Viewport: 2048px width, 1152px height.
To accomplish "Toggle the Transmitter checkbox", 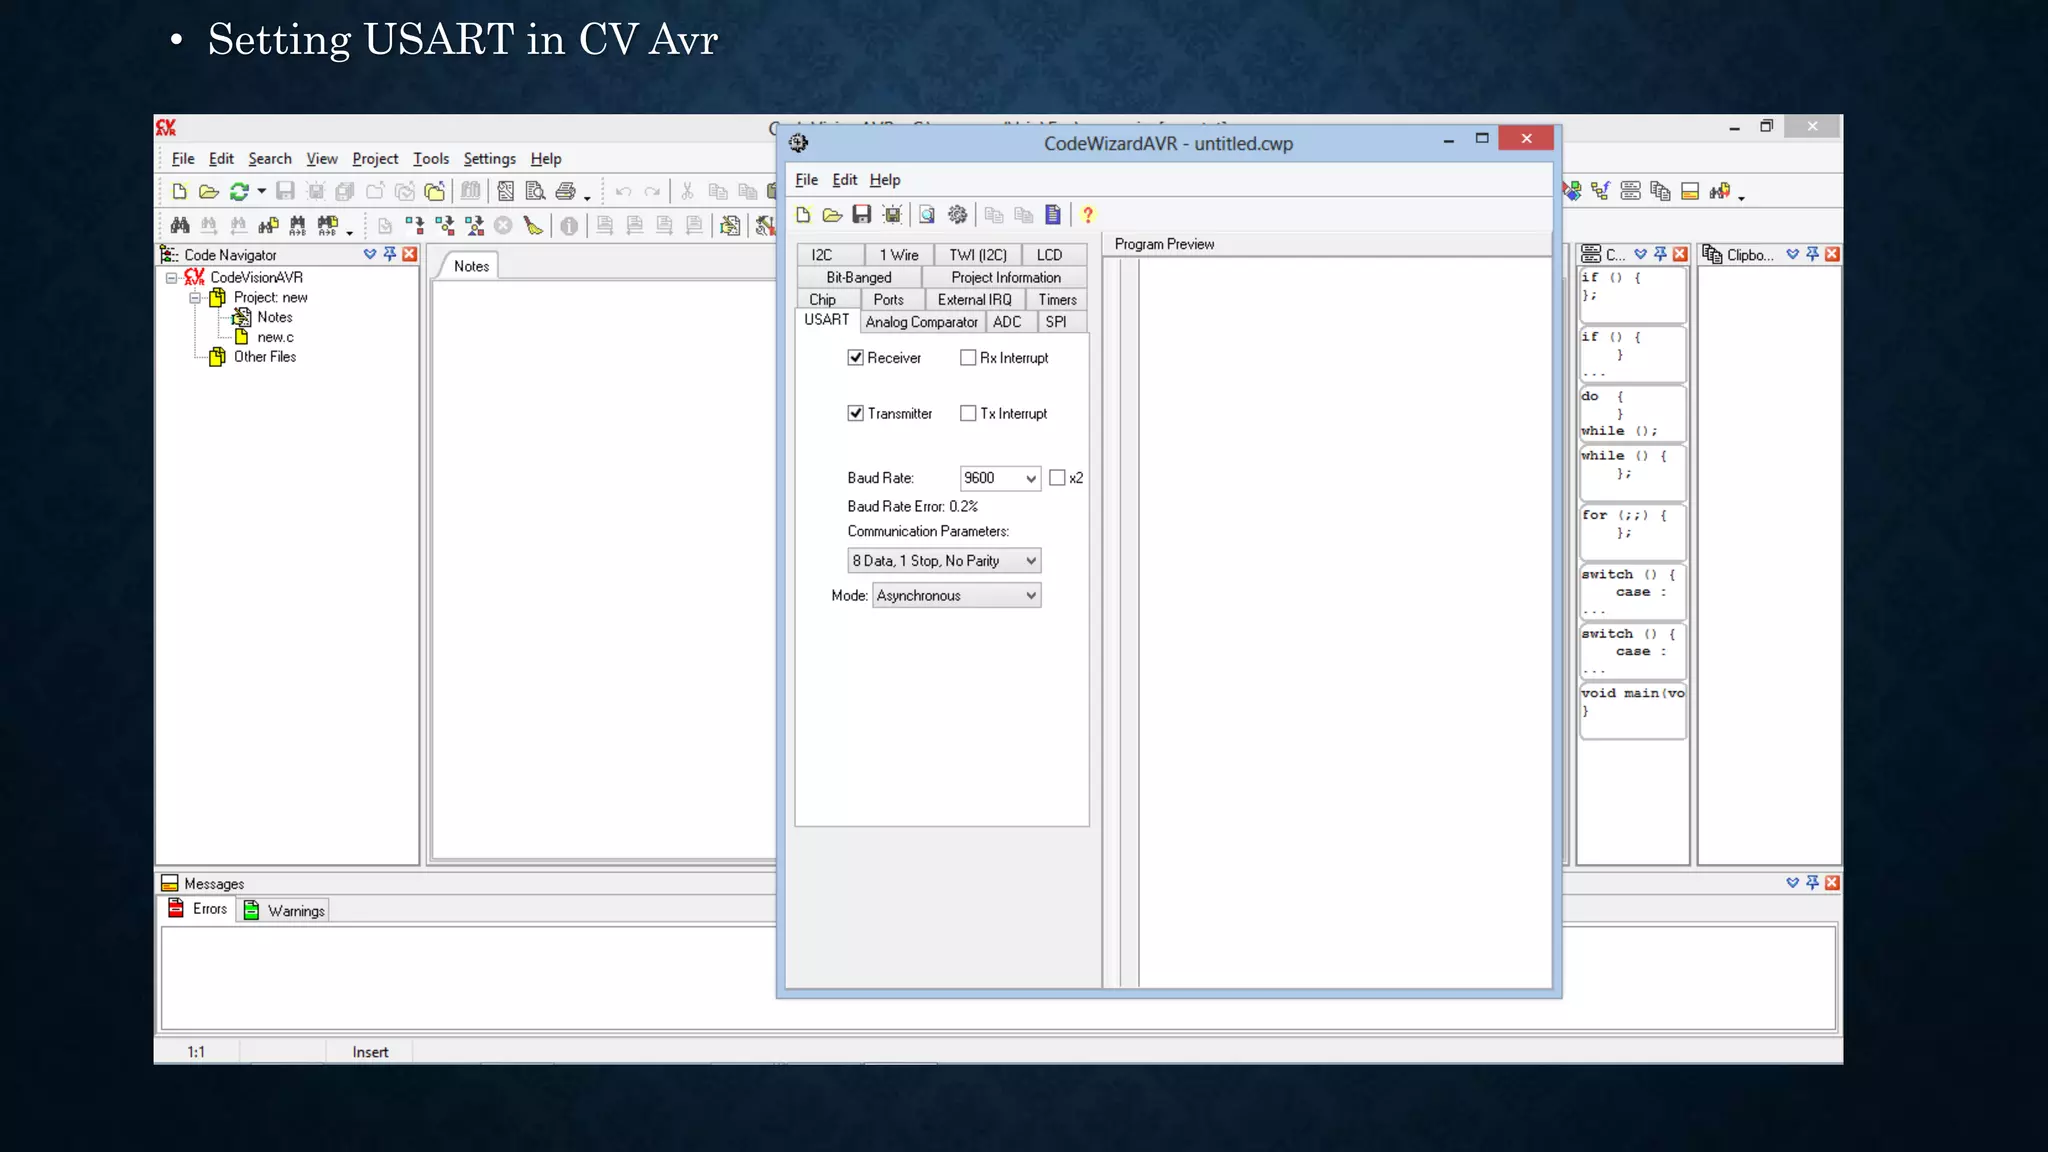I will pos(856,413).
